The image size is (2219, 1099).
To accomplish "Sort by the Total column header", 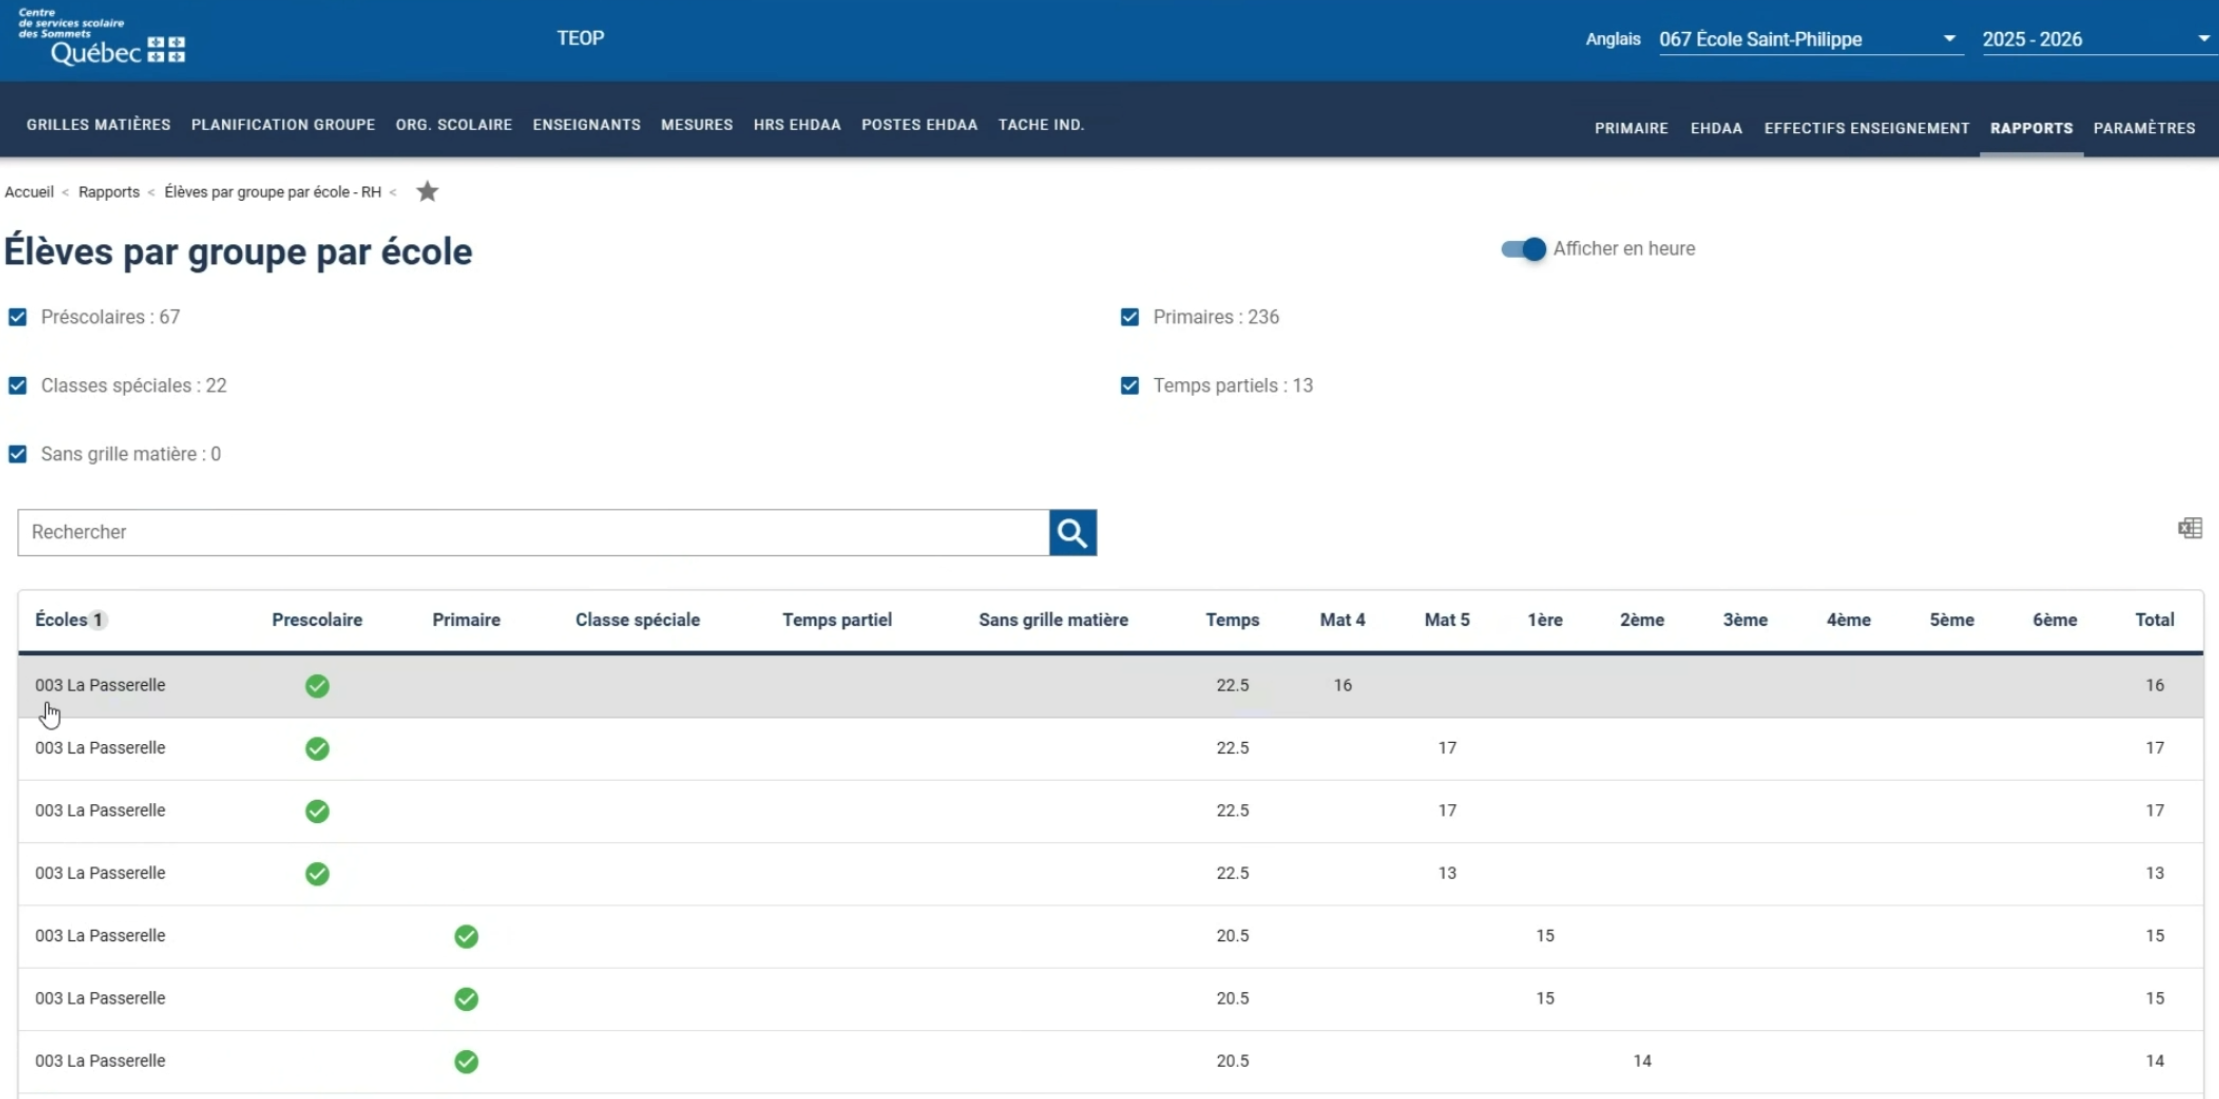I will pyautogui.click(x=2154, y=620).
